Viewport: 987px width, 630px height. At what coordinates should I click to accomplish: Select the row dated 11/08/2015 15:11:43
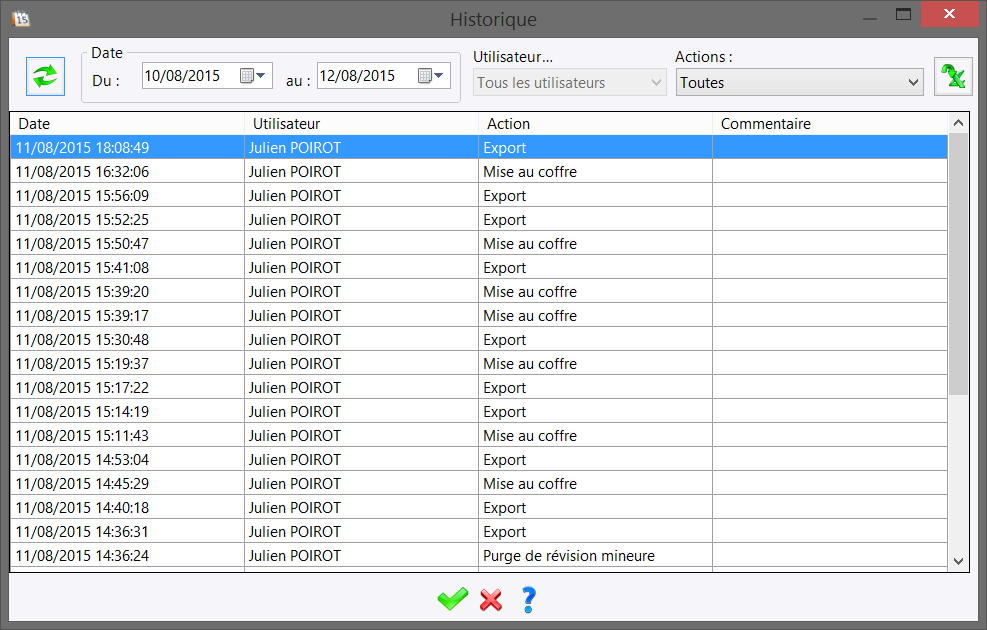(479, 435)
